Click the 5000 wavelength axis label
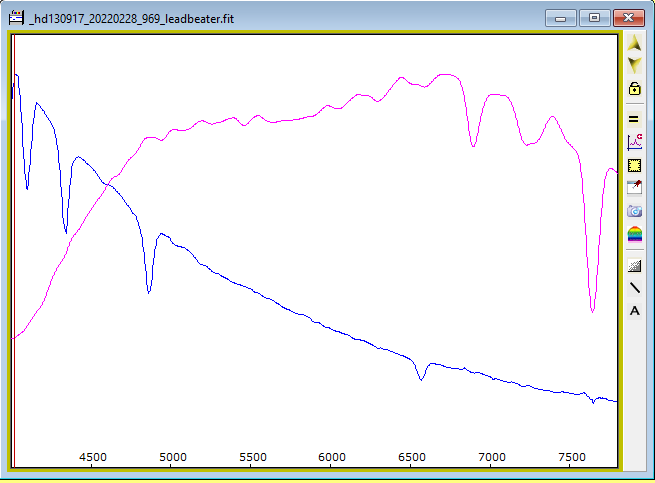Image resolution: width=655 pixels, height=483 pixels. (173, 457)
